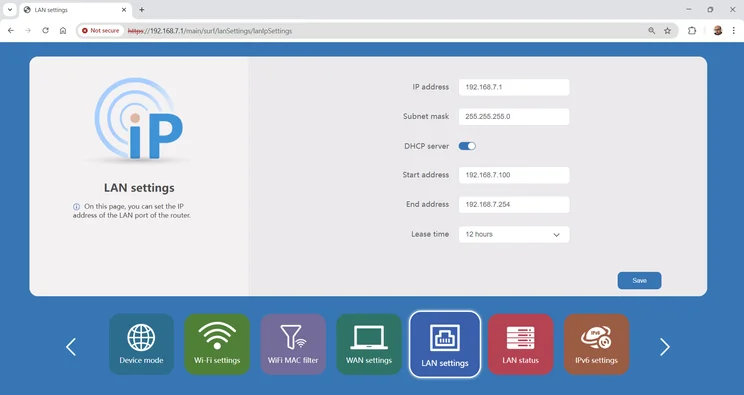Open the LAN status tile
Screen dimensions: 744x395
click(521, 344)
